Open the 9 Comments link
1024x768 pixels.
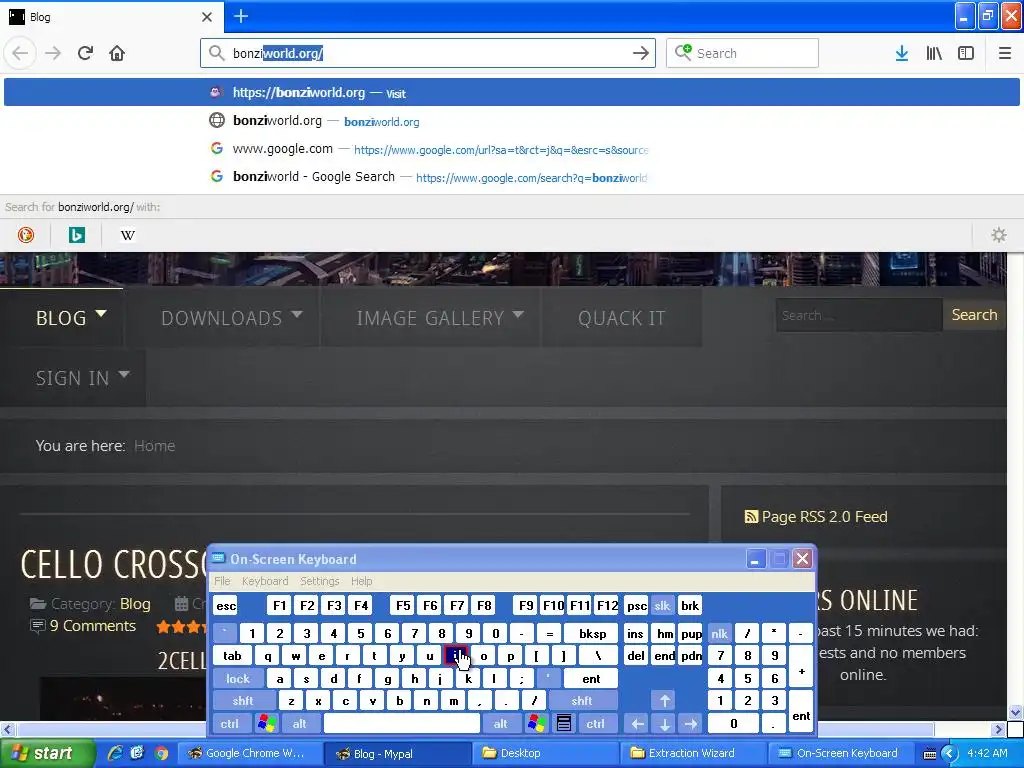pos(93,626)
